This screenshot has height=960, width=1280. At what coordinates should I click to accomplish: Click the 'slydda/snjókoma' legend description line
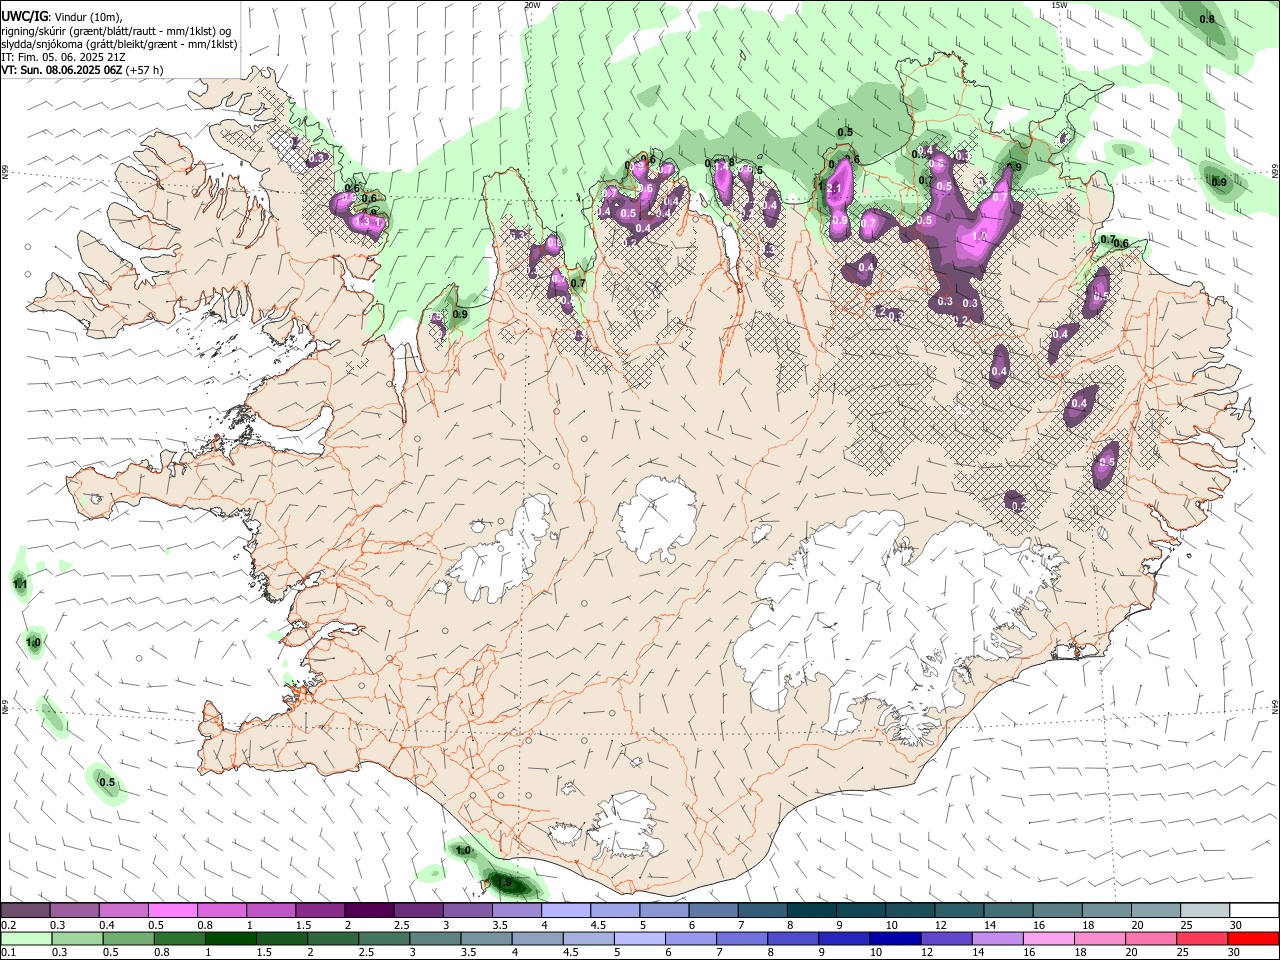pyautogui.click(x=119, y=44)
